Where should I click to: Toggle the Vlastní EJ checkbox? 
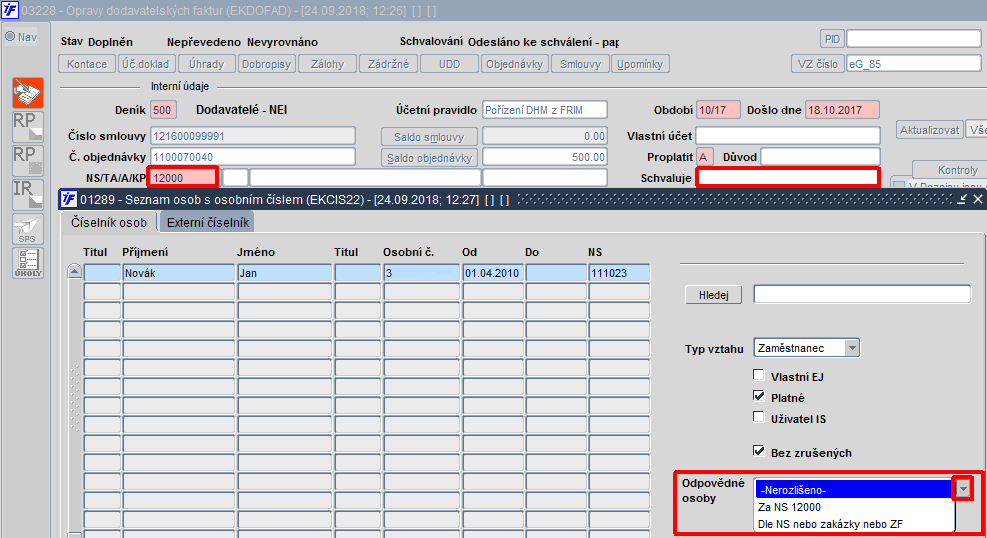[x=759, y=375]
